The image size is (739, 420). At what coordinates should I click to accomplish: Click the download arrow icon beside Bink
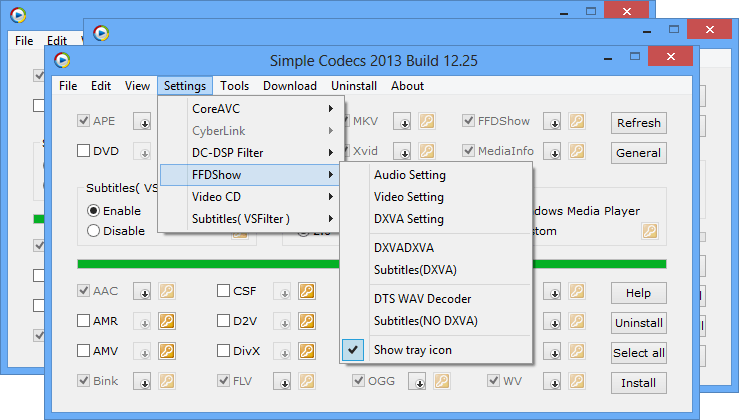143,382
